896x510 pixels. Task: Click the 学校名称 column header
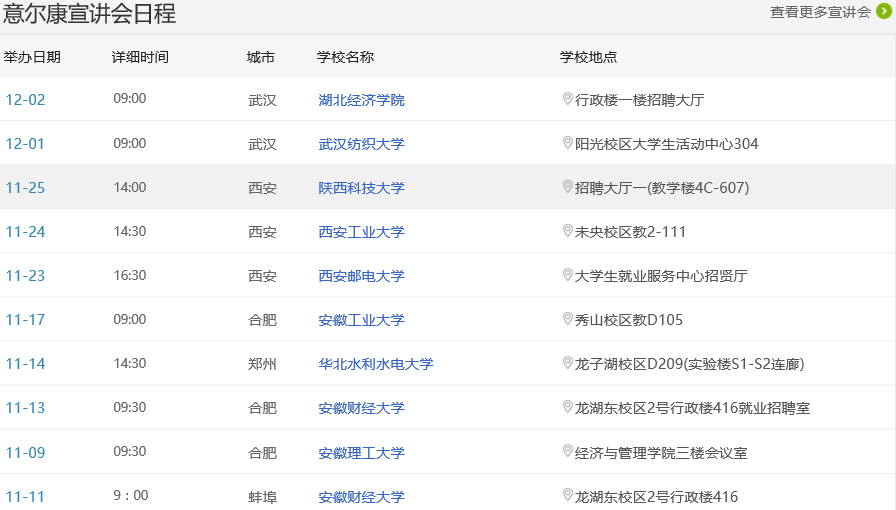[x=345, y=57]
